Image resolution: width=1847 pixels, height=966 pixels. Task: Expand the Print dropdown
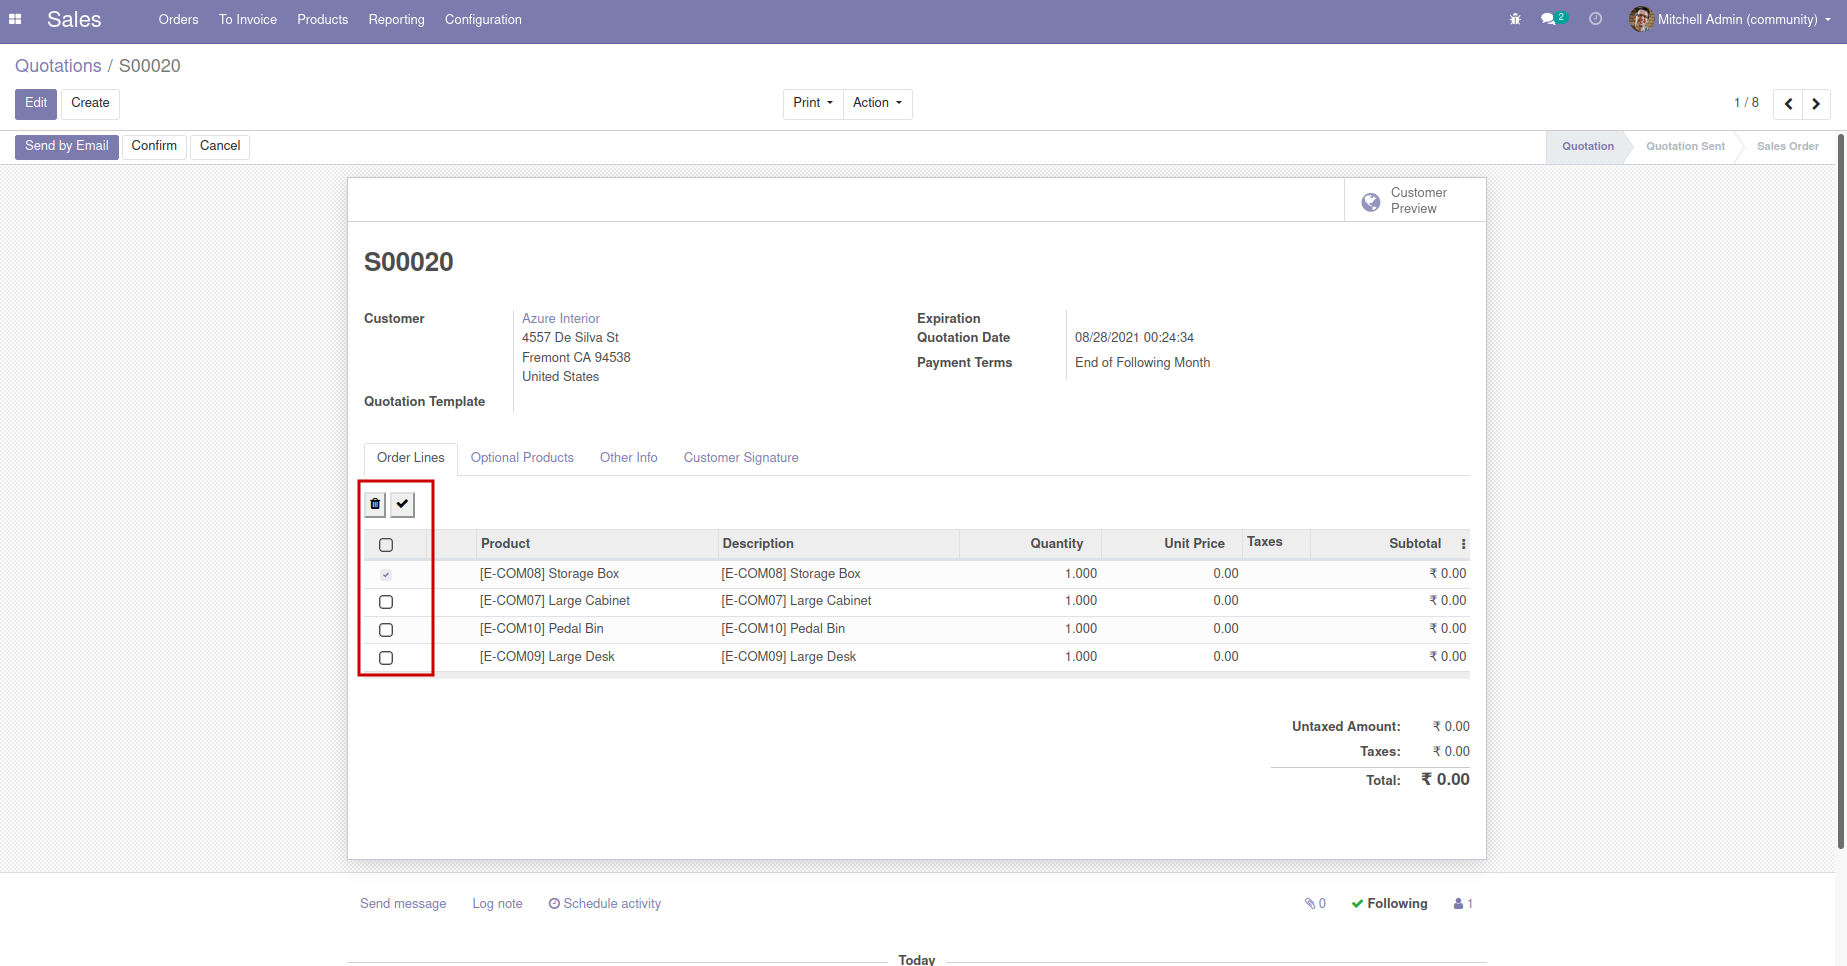click(x=812, y=103)
